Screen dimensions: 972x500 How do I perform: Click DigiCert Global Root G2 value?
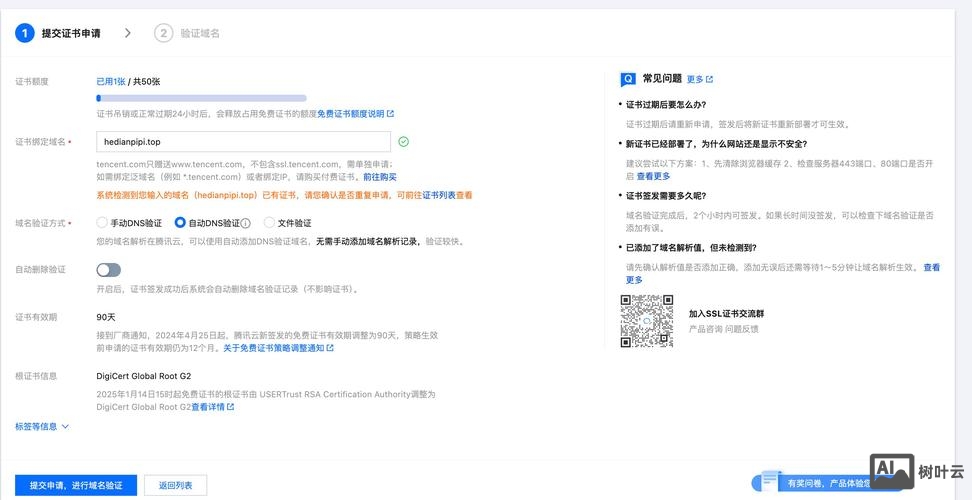point(144,376)
